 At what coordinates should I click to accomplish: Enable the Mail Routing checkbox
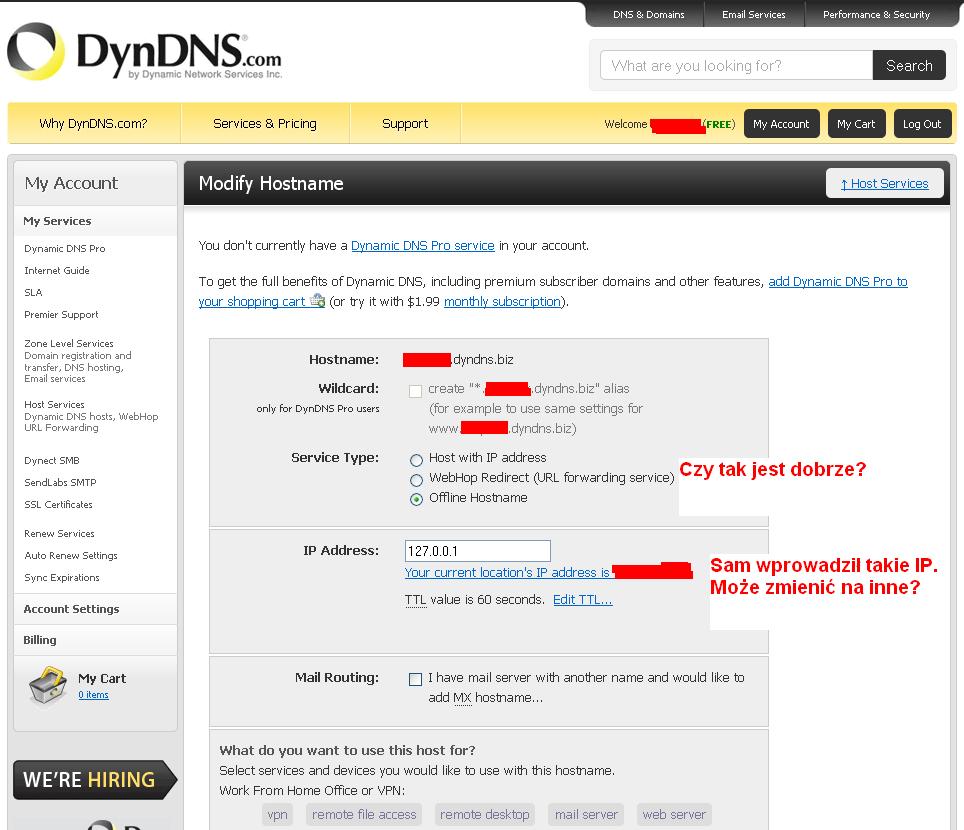pyautogui.click(x=416, y=679)
